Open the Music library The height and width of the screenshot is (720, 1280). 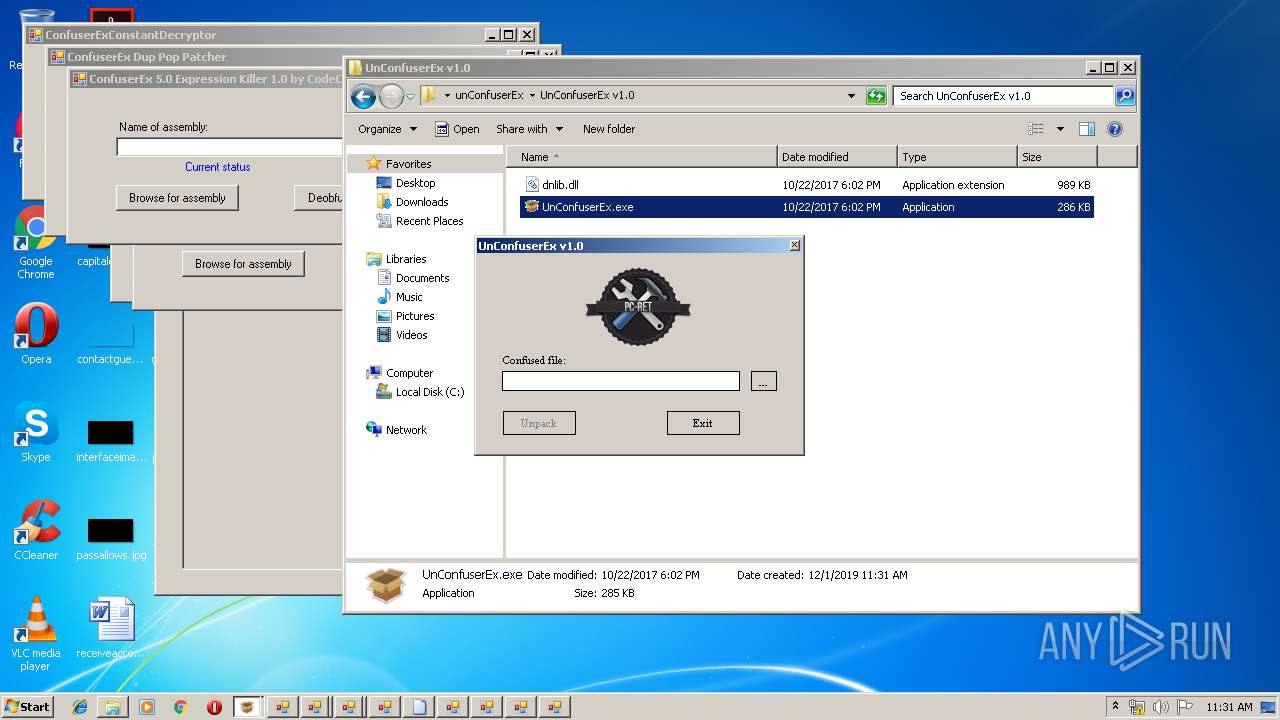[x=409, y=297]
